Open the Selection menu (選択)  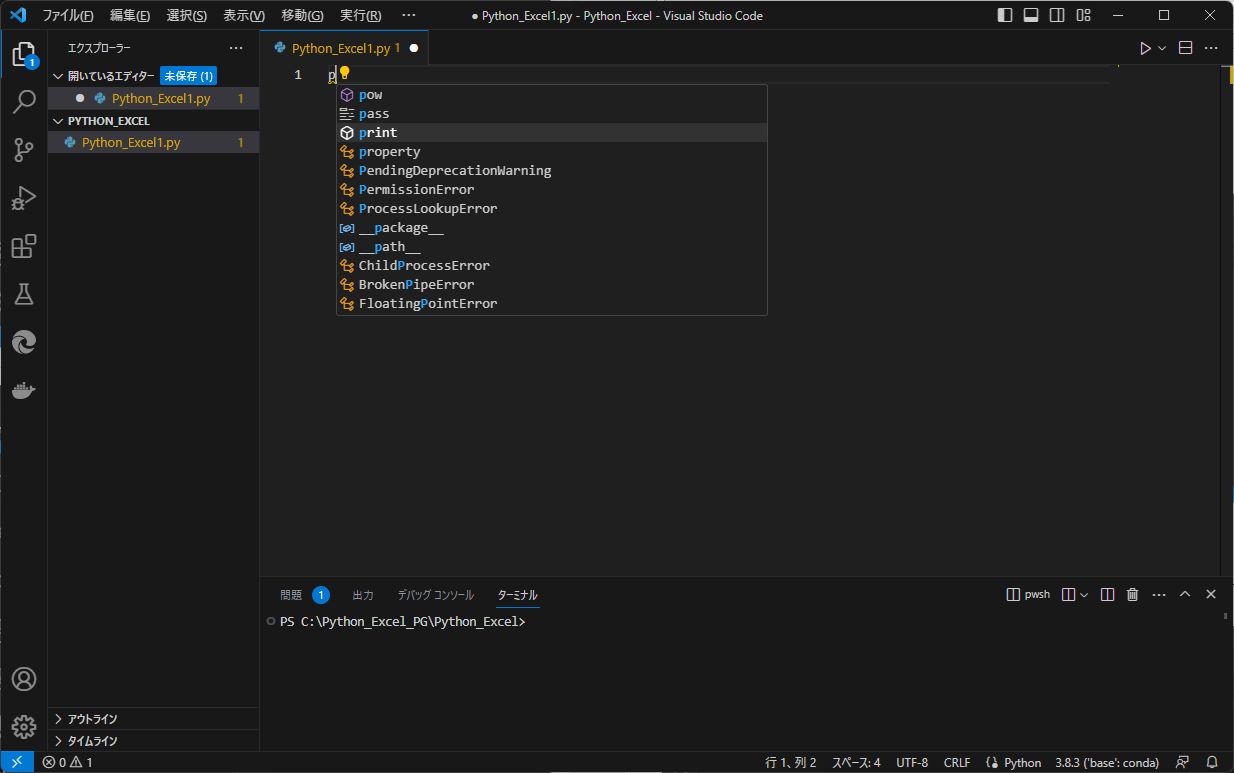click(x=187, y=15)
